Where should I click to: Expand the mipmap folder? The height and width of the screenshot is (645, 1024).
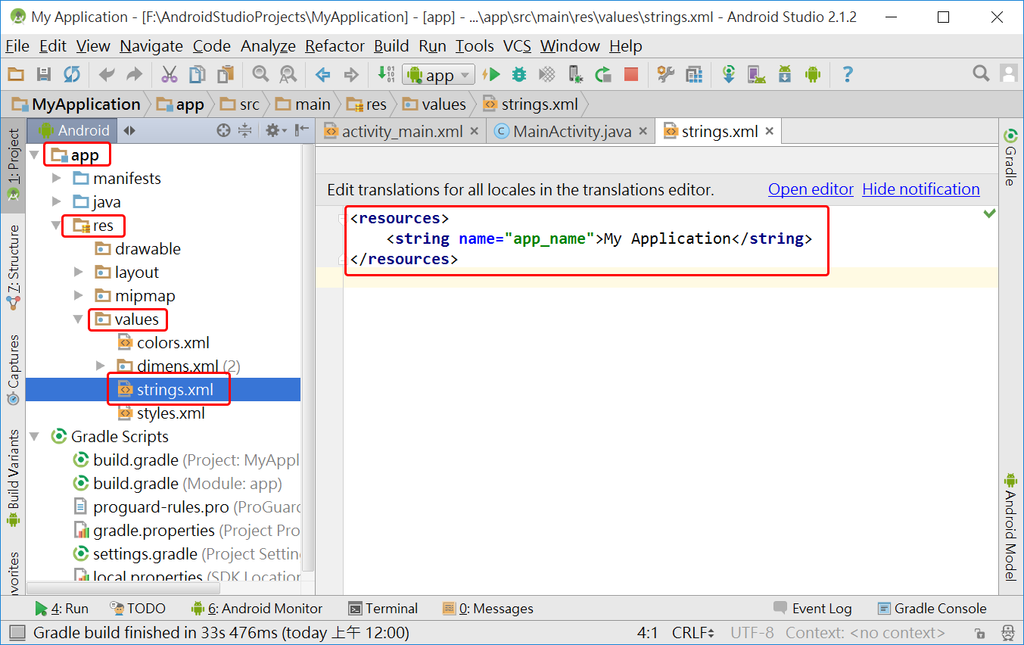tap(78, 296)
